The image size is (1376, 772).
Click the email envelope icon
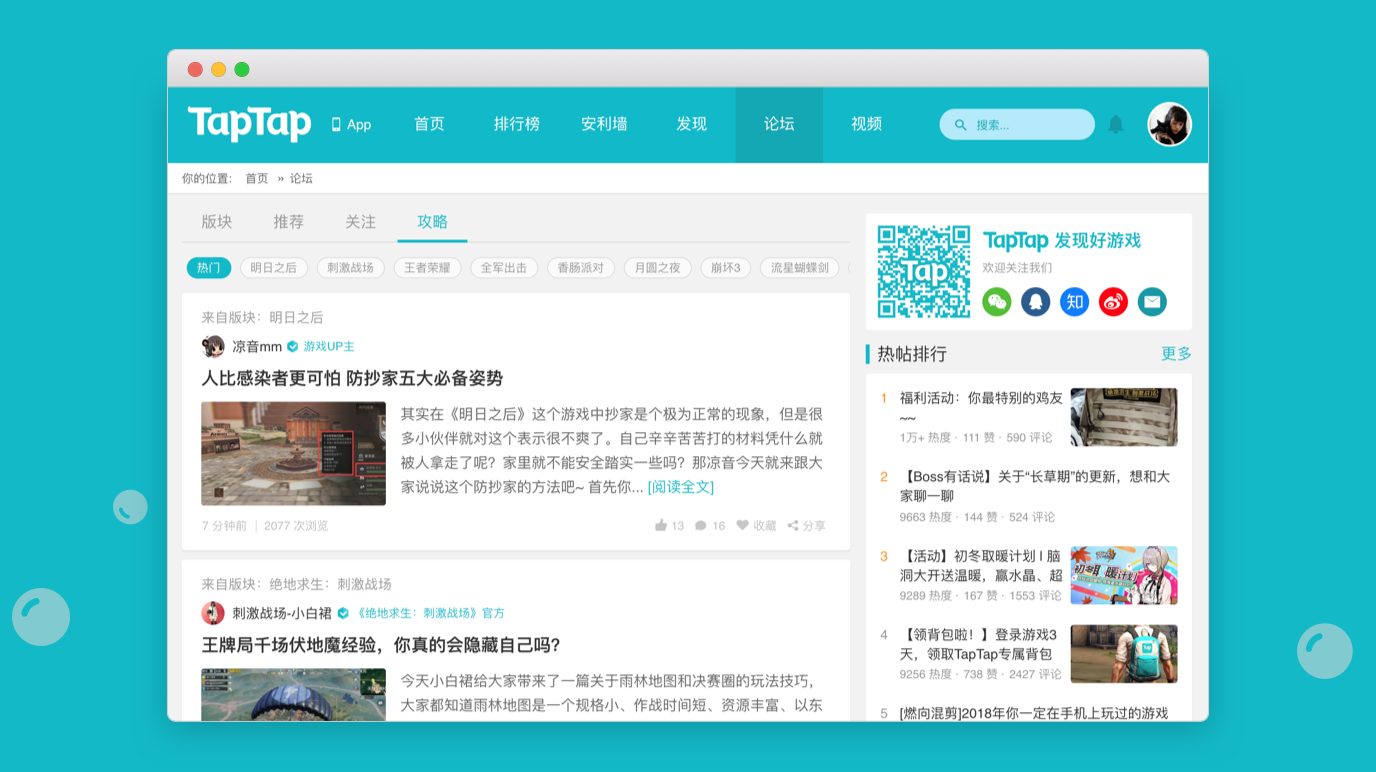point(1152,302)
